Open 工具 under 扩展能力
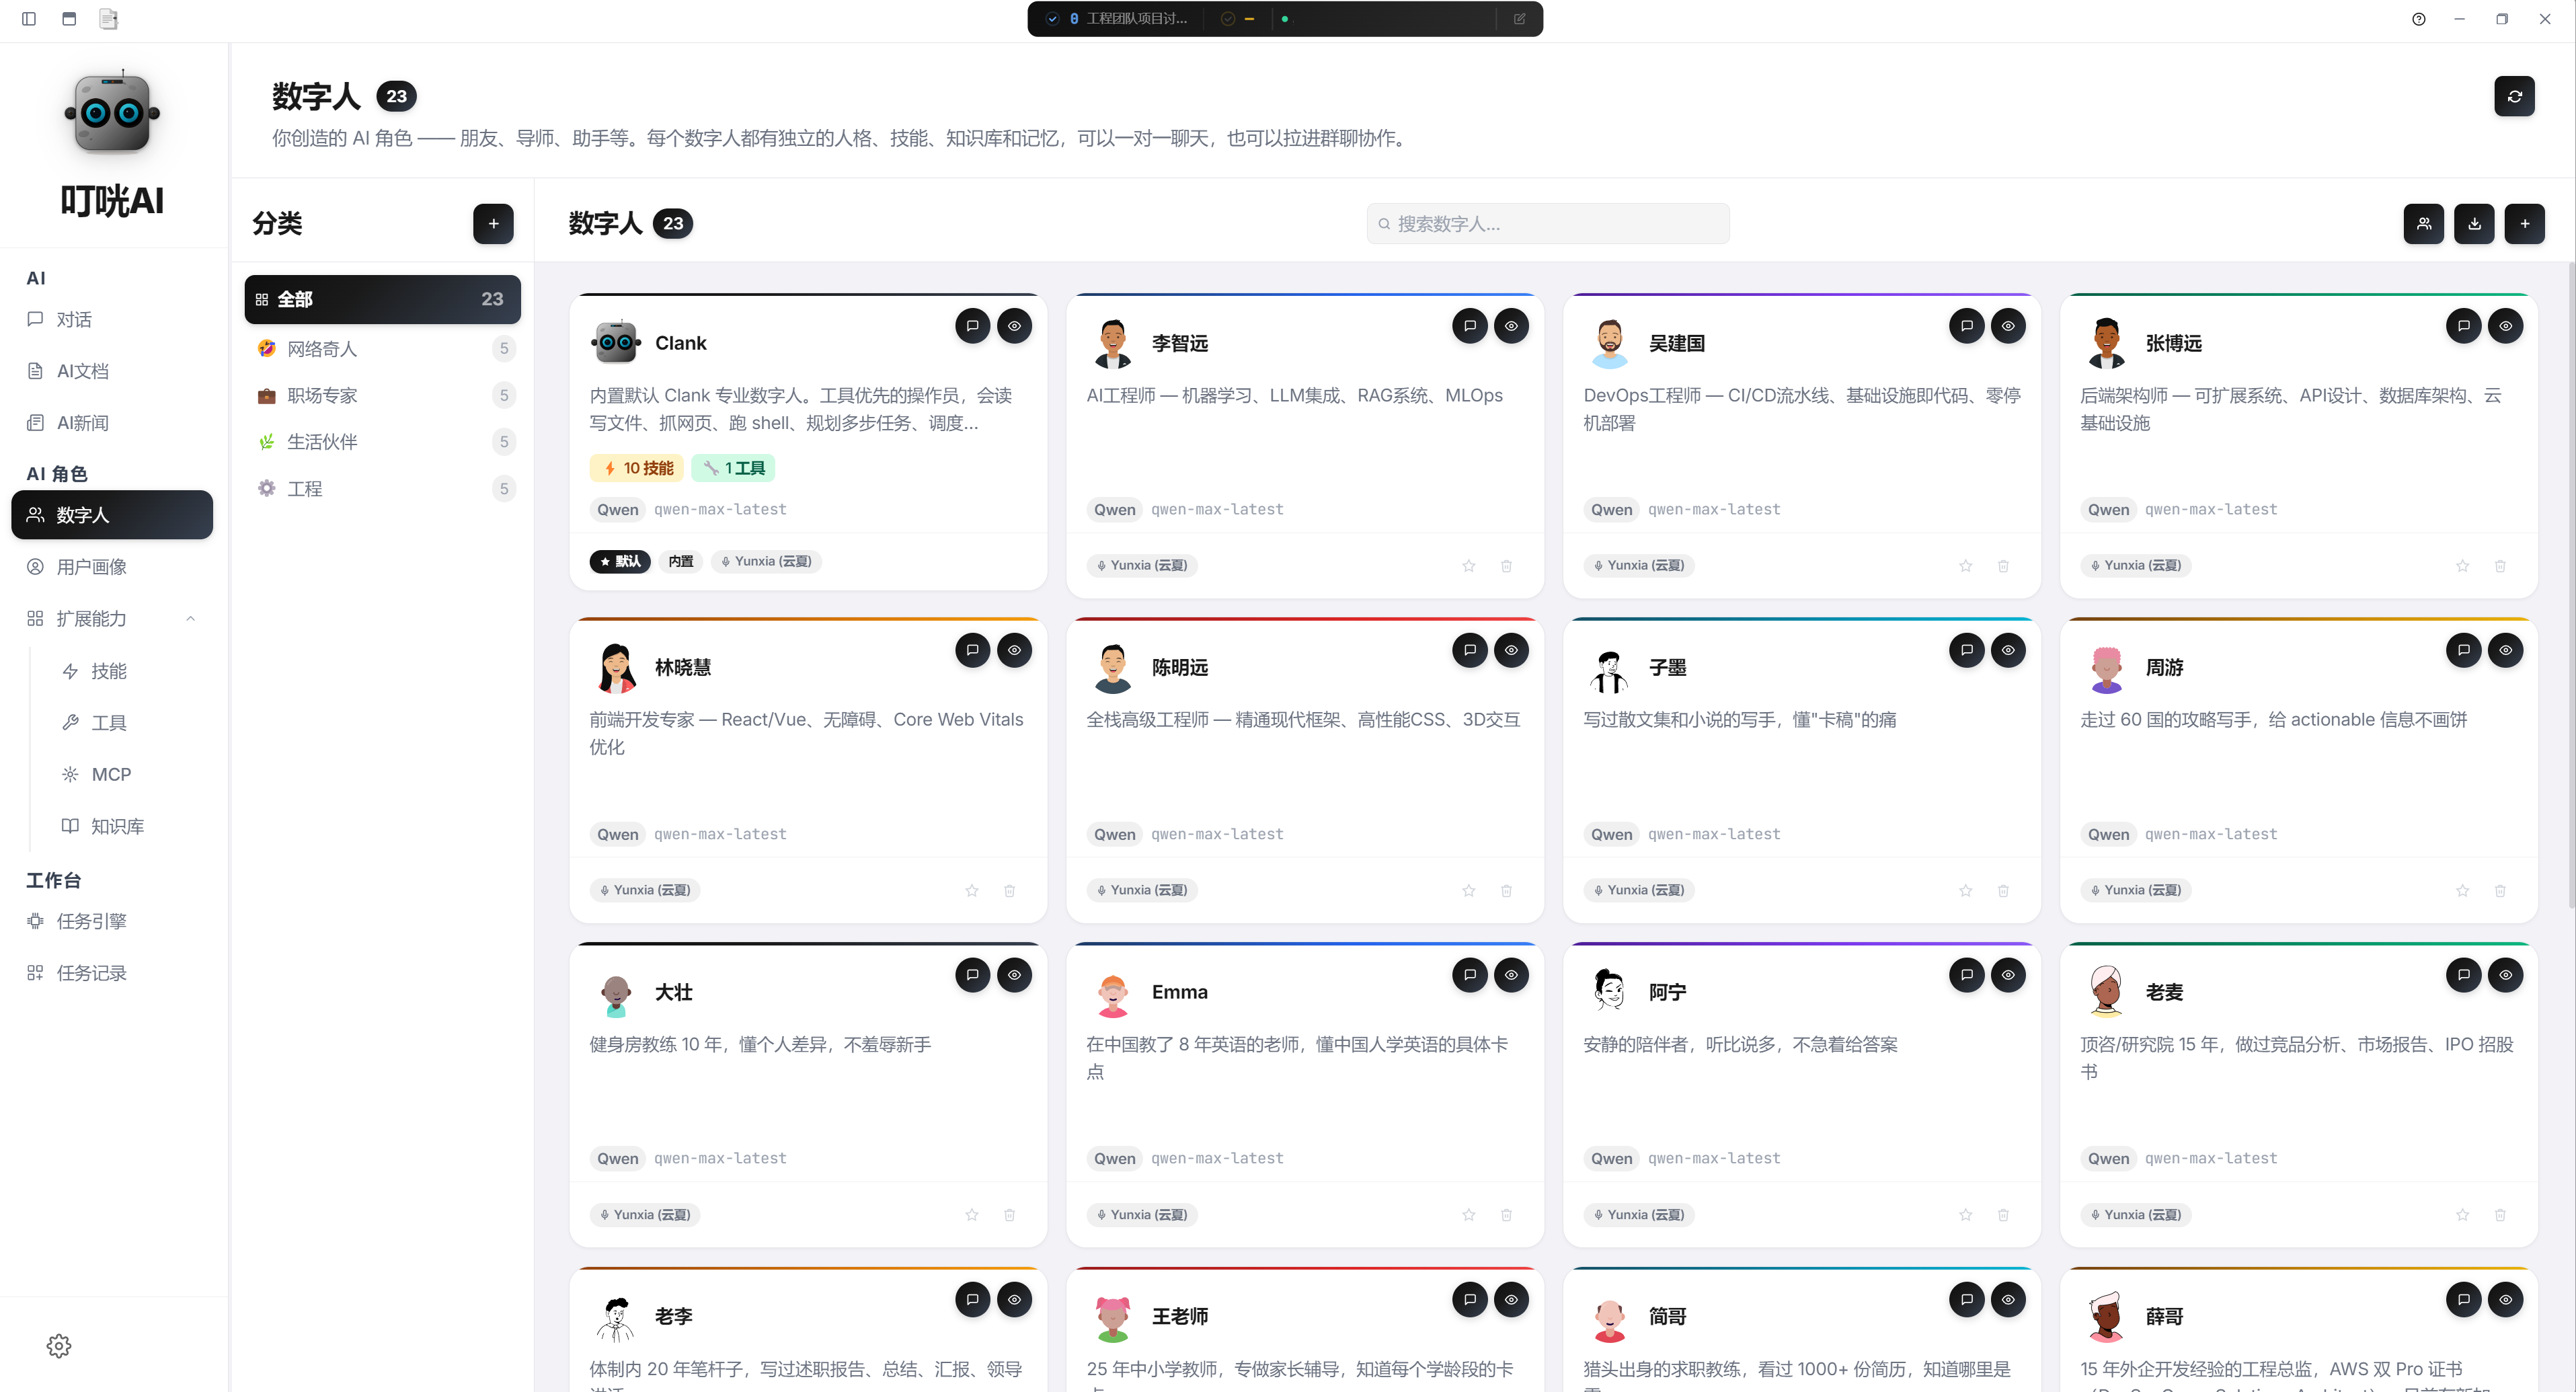The width and height of the screenshot is (2576, 1392). [129, 723]
